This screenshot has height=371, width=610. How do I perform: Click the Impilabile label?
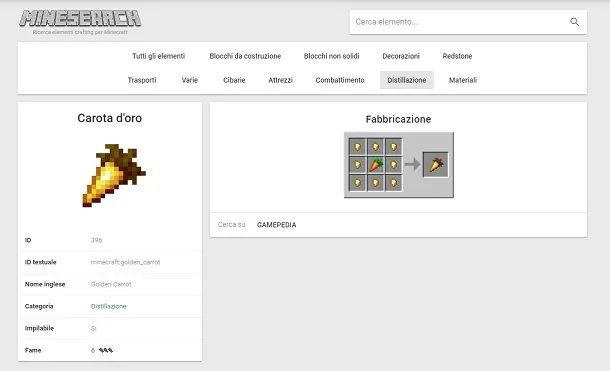[39, 329]
